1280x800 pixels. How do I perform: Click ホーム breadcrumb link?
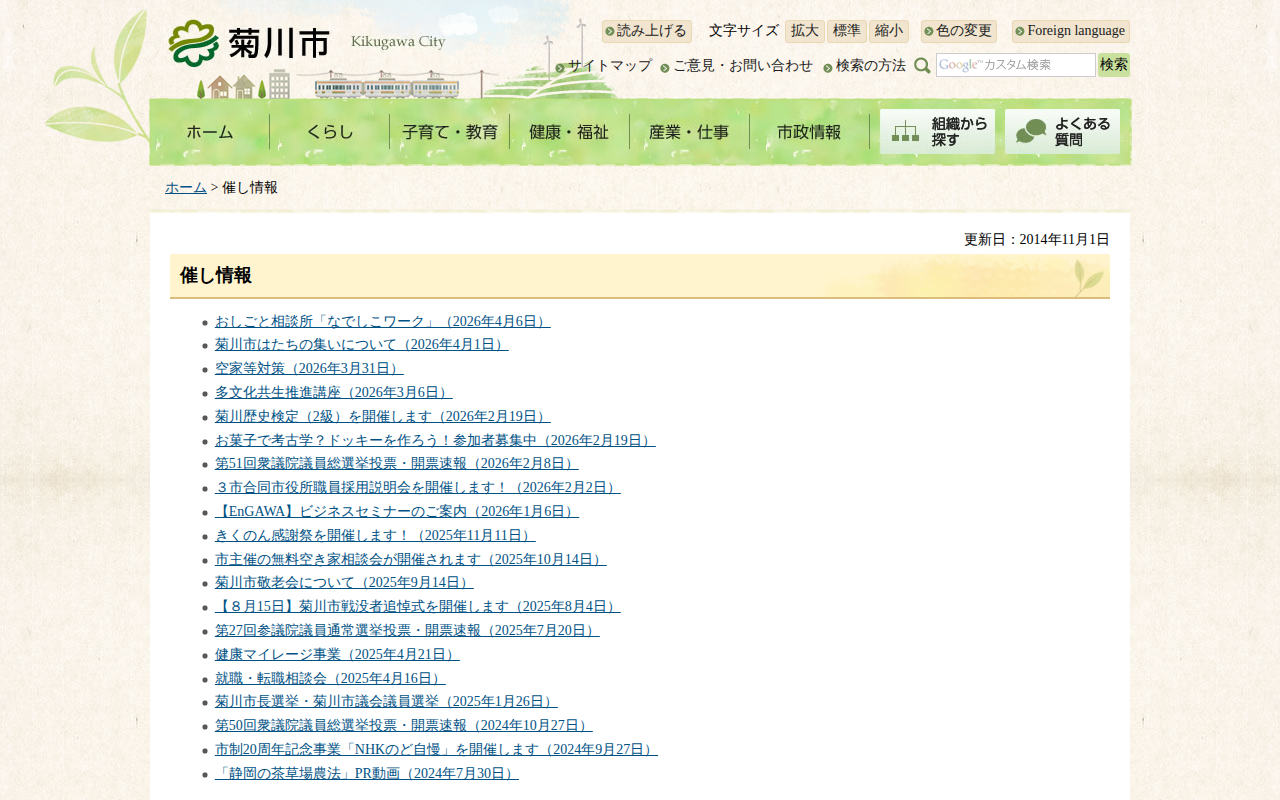click(186, 188)
